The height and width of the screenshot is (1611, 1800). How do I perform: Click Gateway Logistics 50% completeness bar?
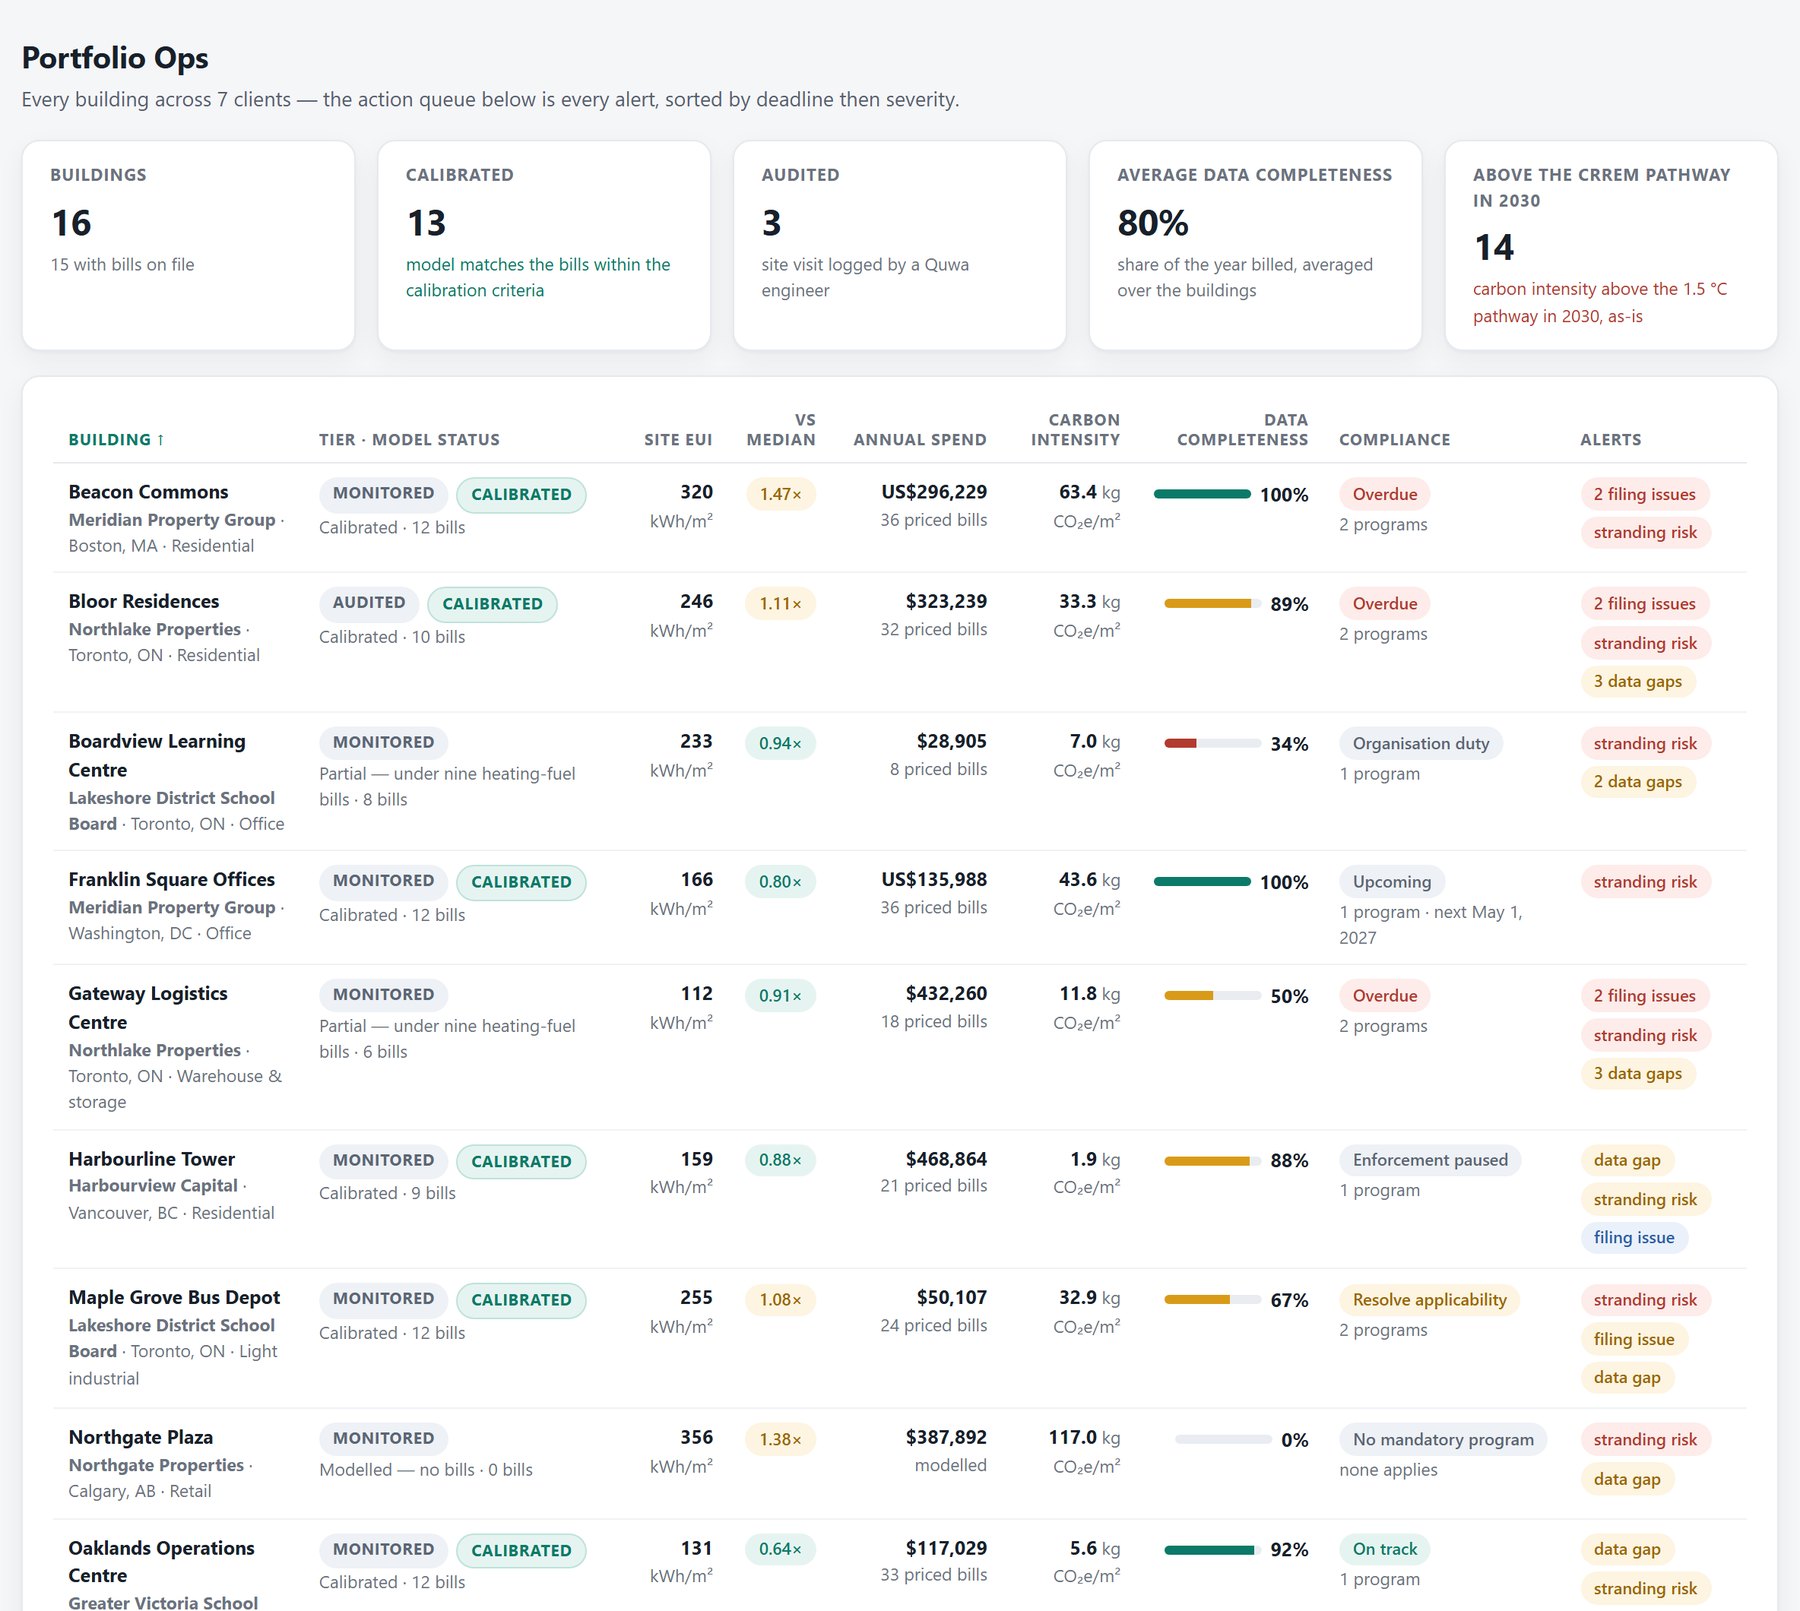[x=1212, y=995]
